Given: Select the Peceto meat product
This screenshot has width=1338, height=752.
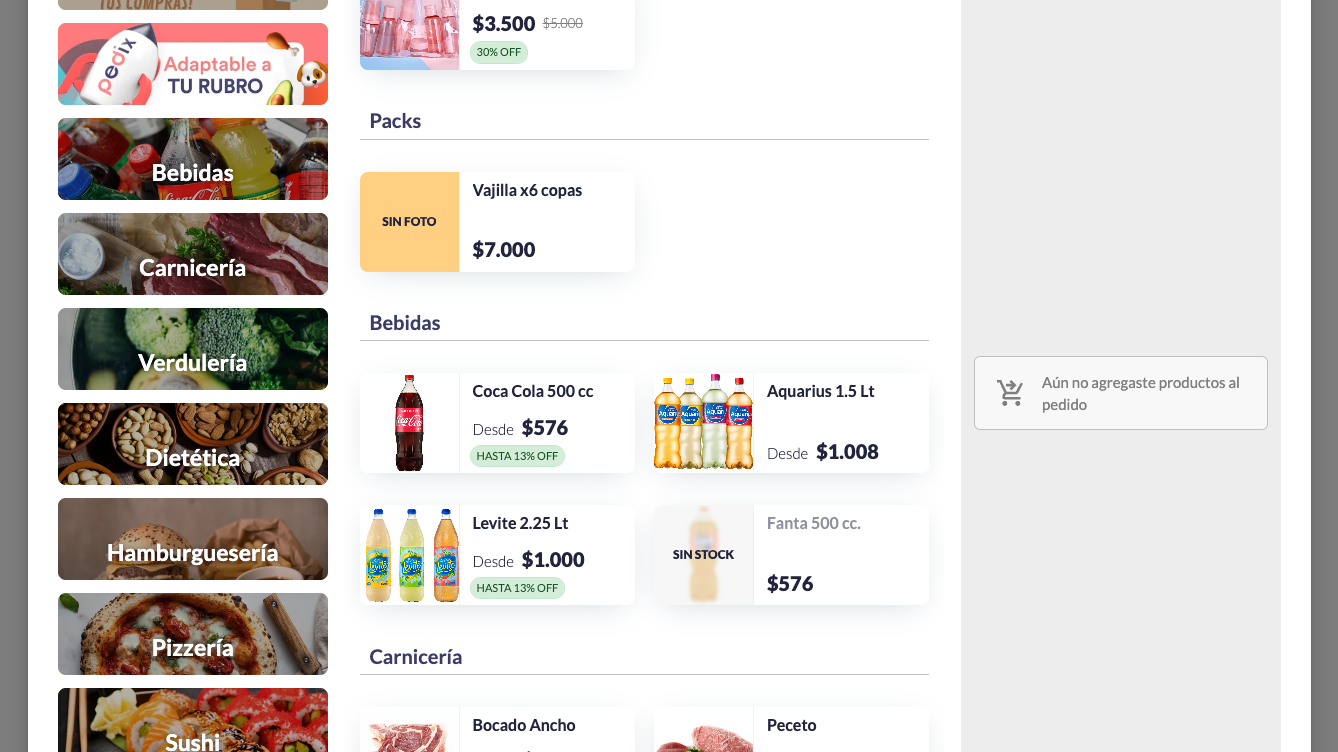Looking at the screenshot, I should click(791, 725).
